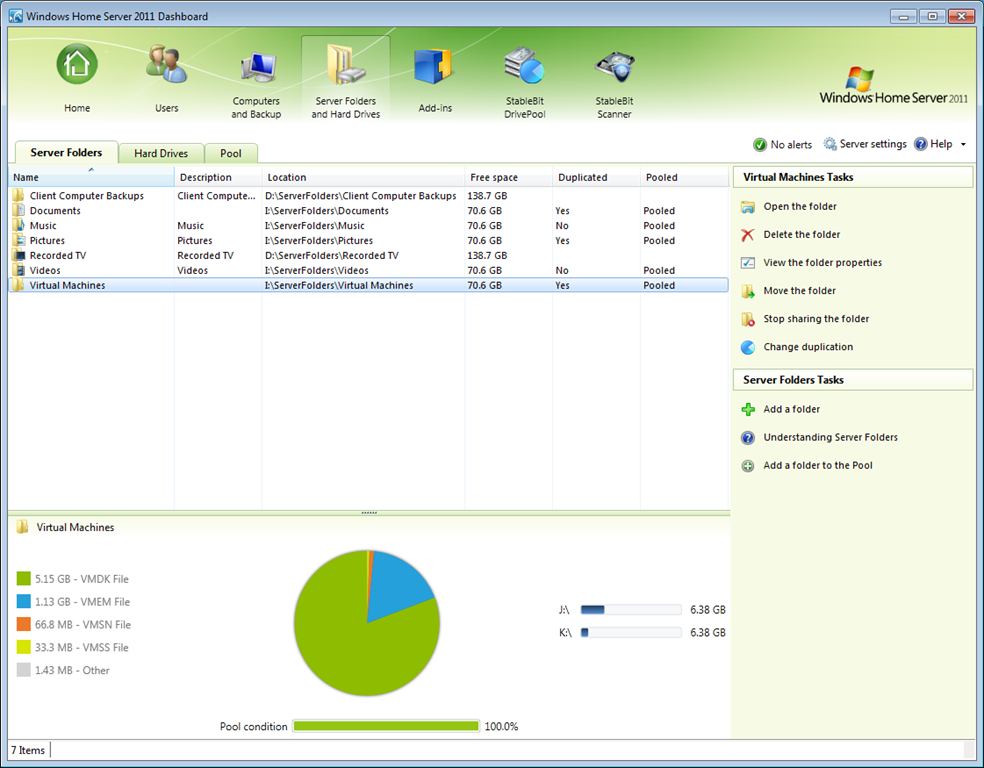Viewport: 984px width, 768px height.
Task: Click the J:\ drive usage bar
Action: point(631,610)
